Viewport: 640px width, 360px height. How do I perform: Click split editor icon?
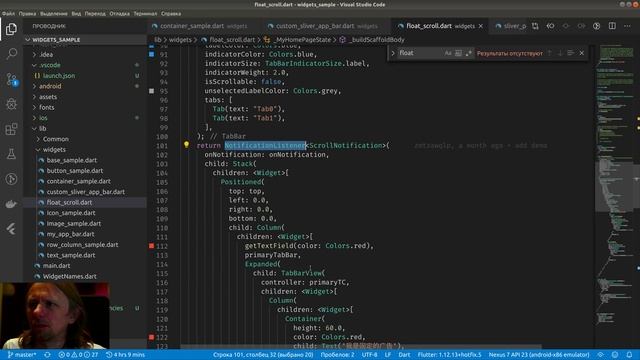pos(612,26)
